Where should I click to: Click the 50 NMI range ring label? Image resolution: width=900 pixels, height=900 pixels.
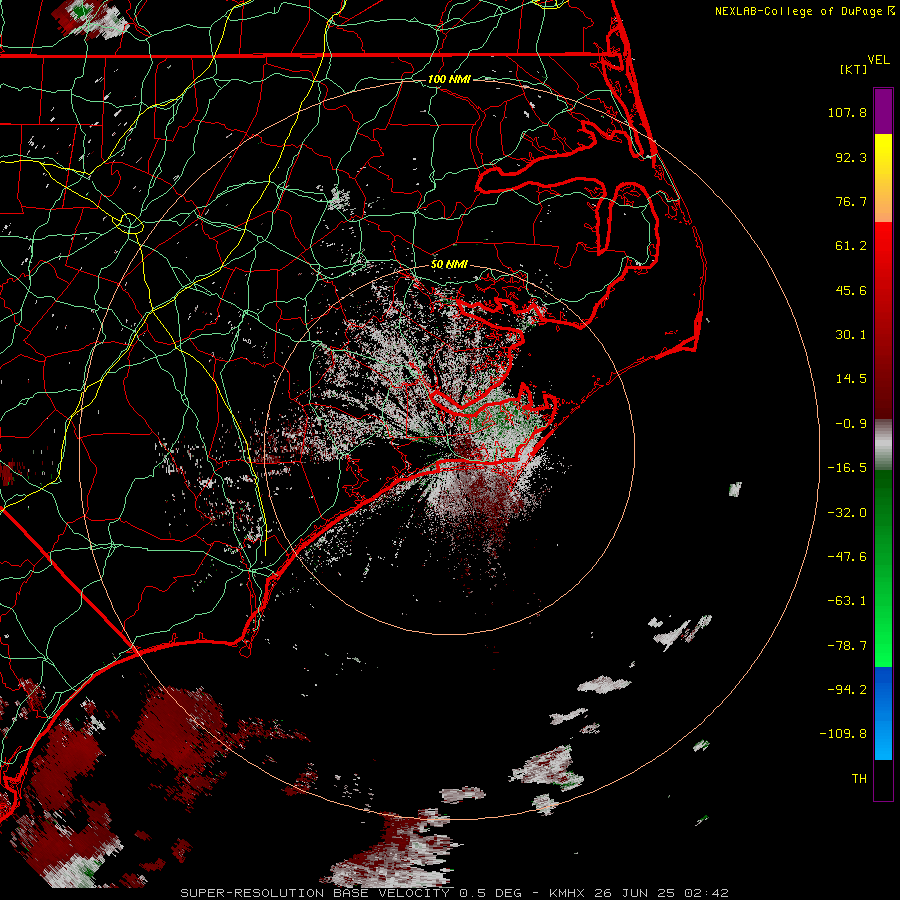pyautogui.click(x=449, y=265)
